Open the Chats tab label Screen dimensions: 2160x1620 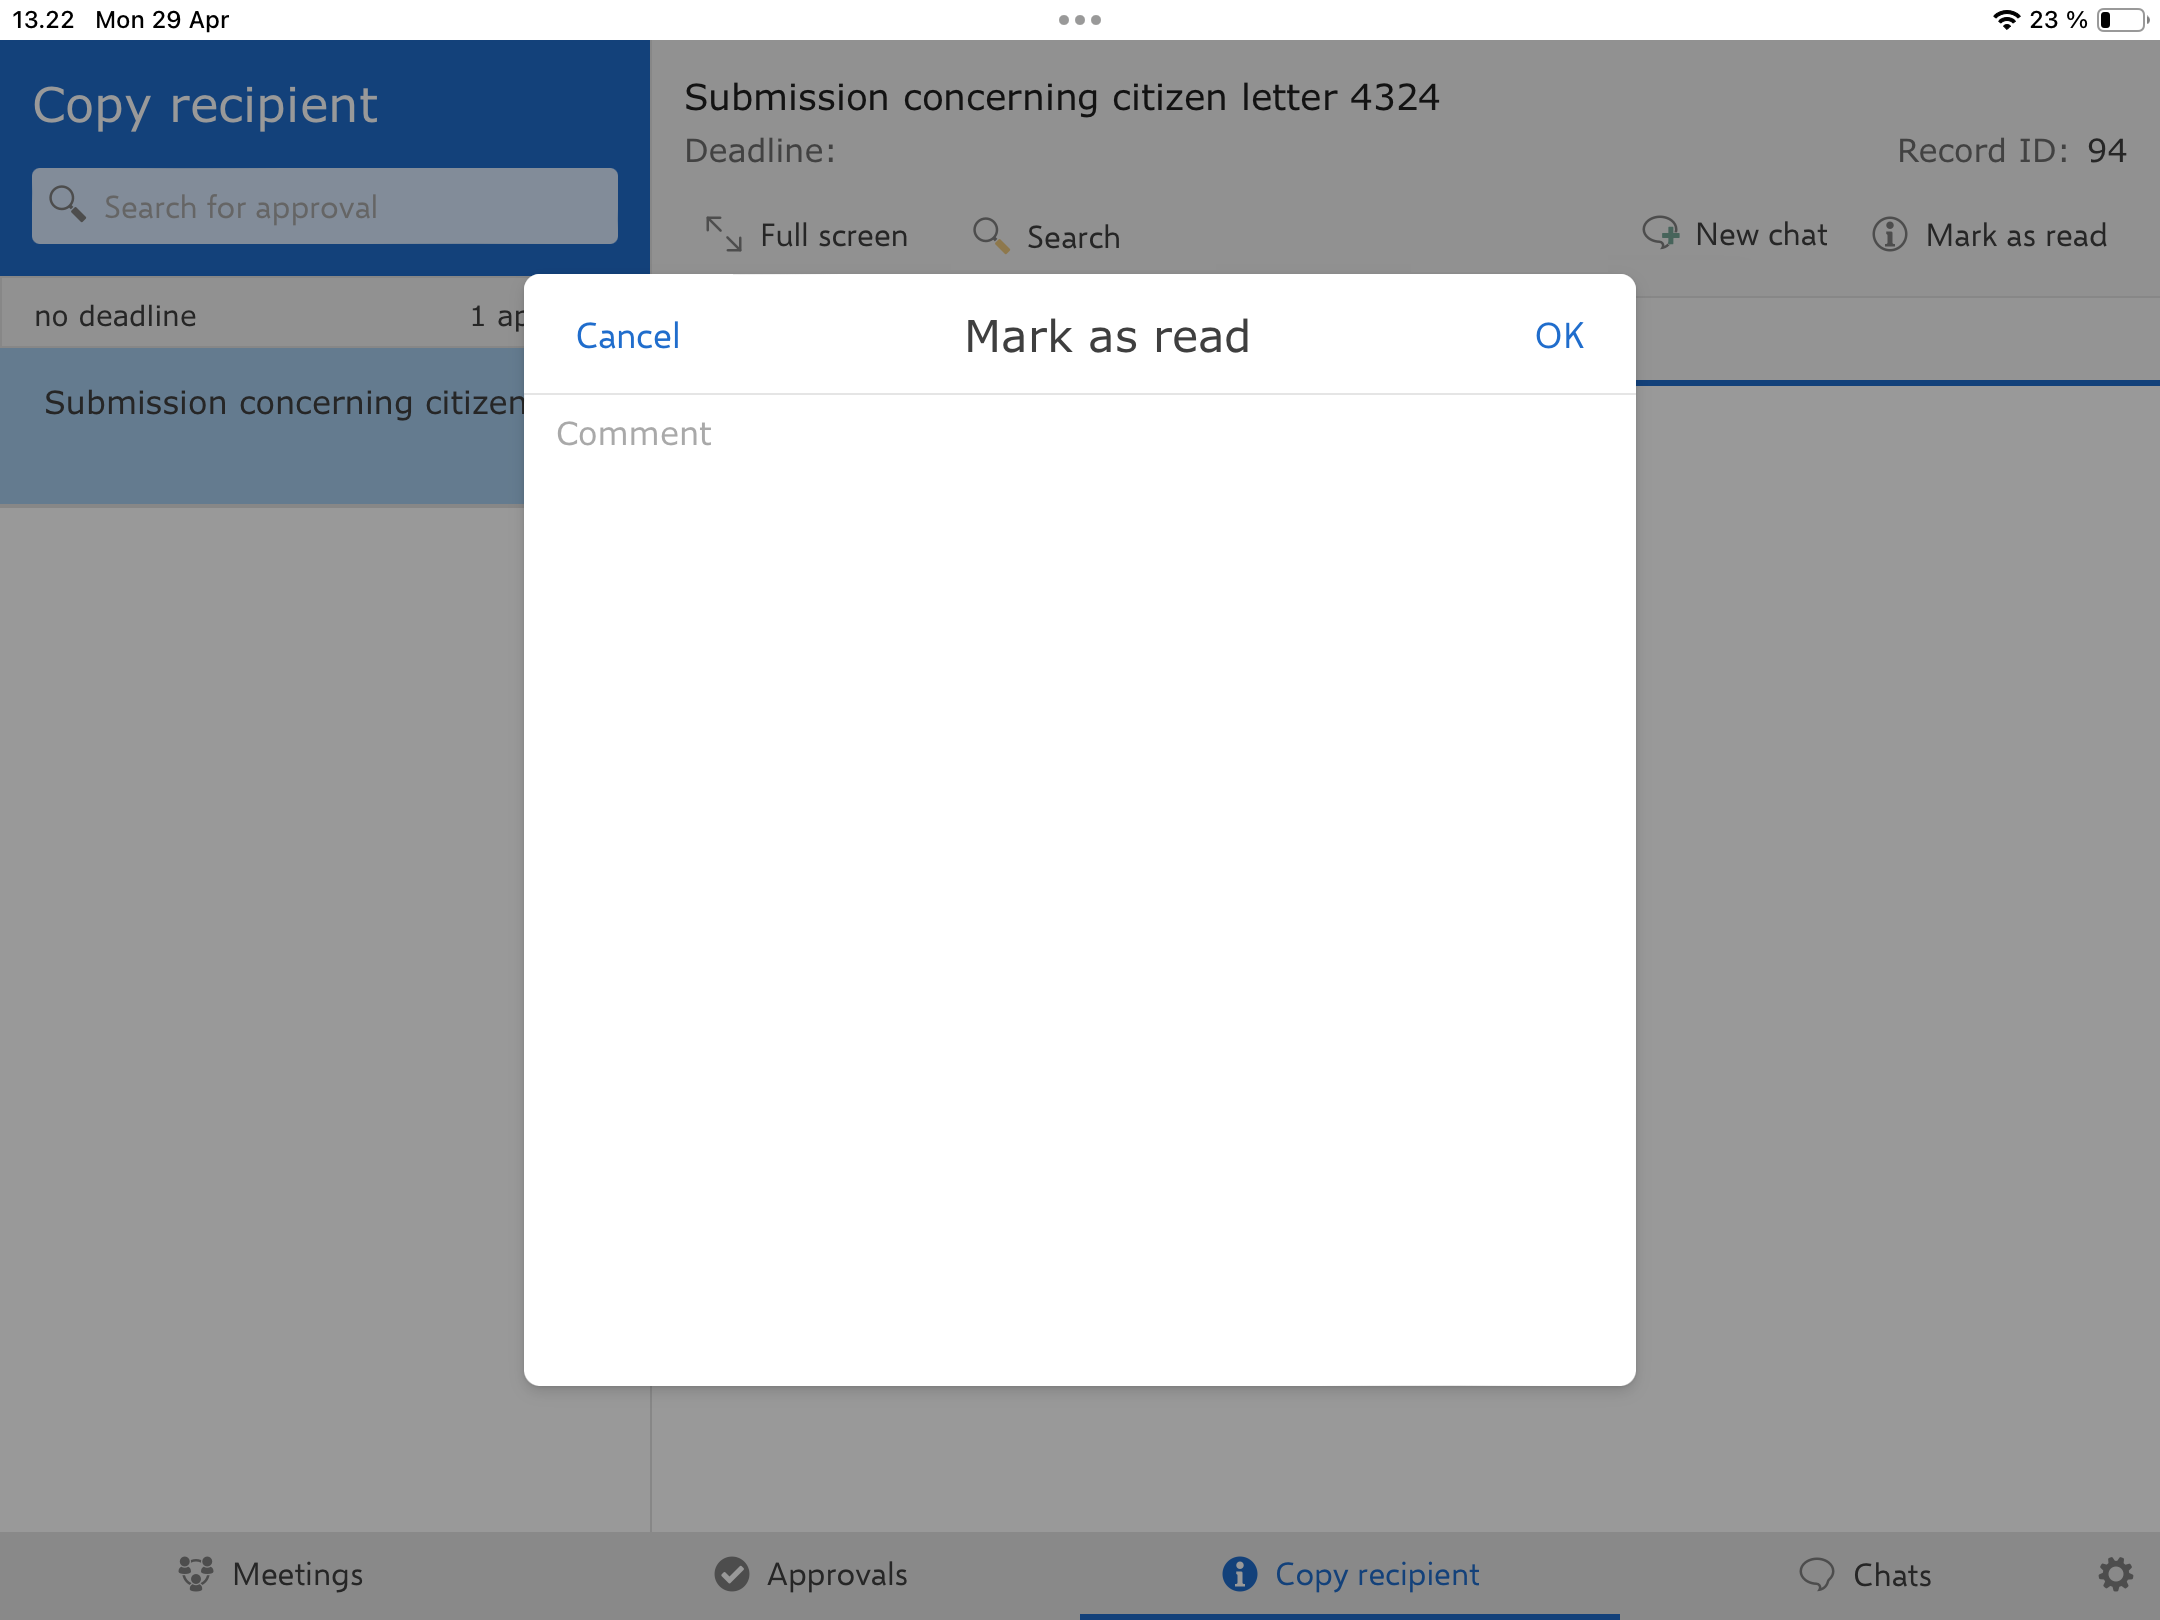[x=1891, y=1575]
